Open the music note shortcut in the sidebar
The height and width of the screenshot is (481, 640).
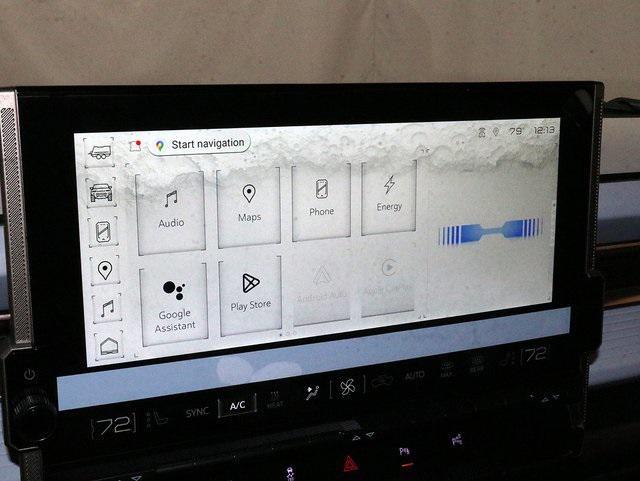[x=107, y=308]
